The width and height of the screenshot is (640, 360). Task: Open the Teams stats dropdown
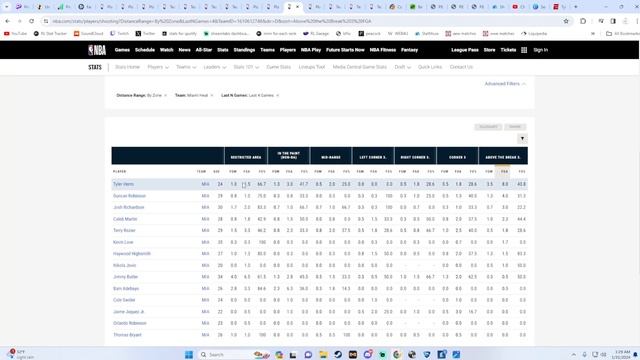tap(186, 67)
